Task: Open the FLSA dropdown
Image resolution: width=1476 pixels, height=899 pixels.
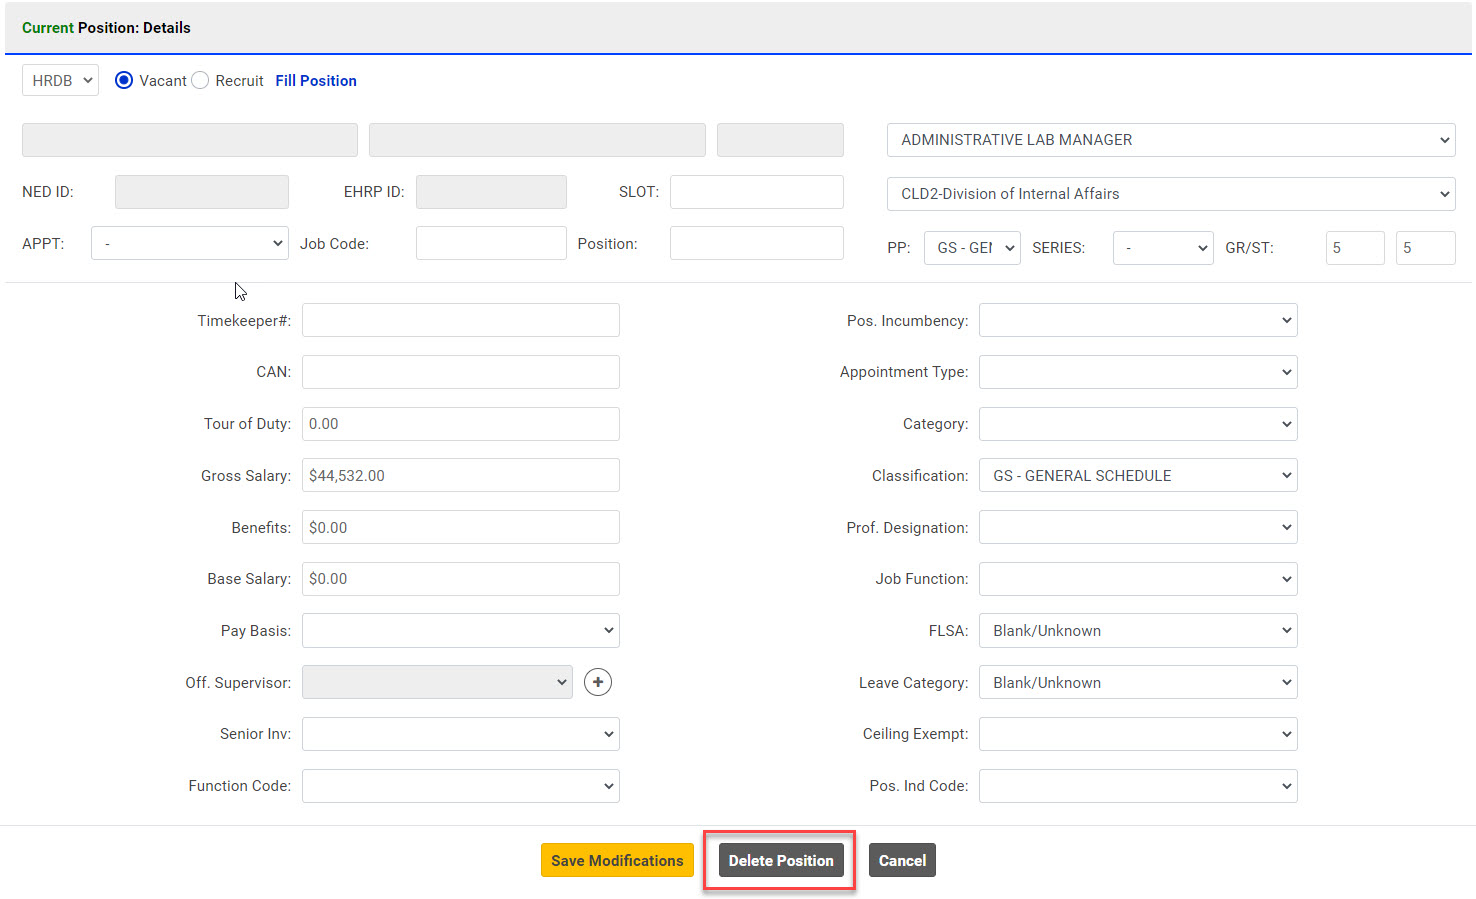Action: pyautogui.click(x=1138, y=630)
